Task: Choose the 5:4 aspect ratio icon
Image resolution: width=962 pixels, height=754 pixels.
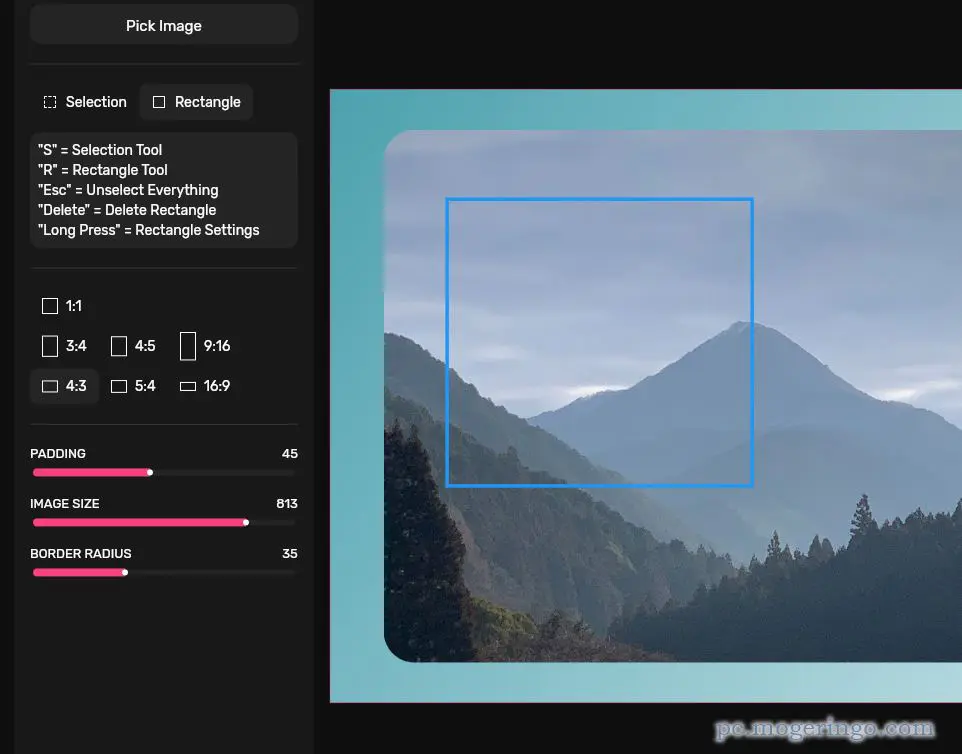Action: (118, 386)
